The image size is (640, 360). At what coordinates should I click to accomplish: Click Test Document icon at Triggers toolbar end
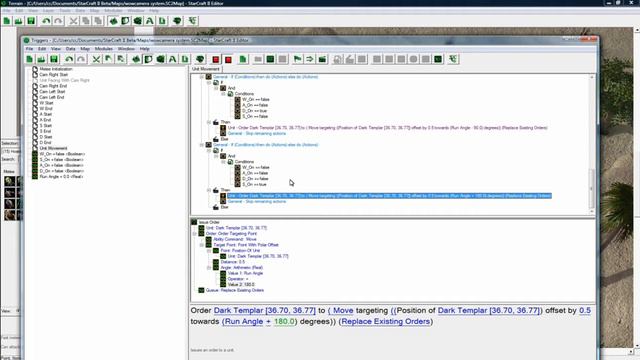pos(453,60)
